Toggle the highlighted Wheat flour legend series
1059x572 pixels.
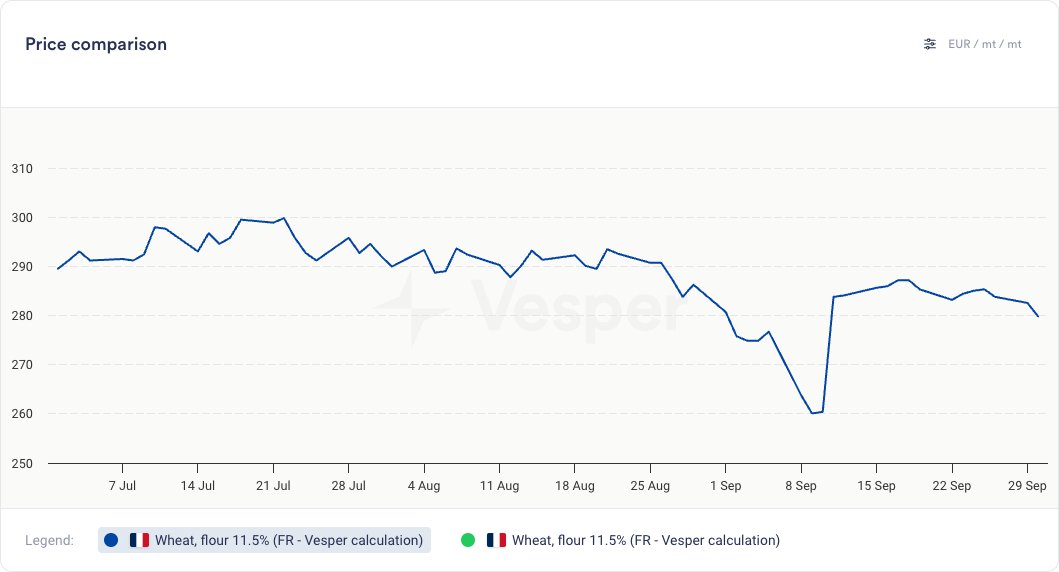[x=288, y=540]
